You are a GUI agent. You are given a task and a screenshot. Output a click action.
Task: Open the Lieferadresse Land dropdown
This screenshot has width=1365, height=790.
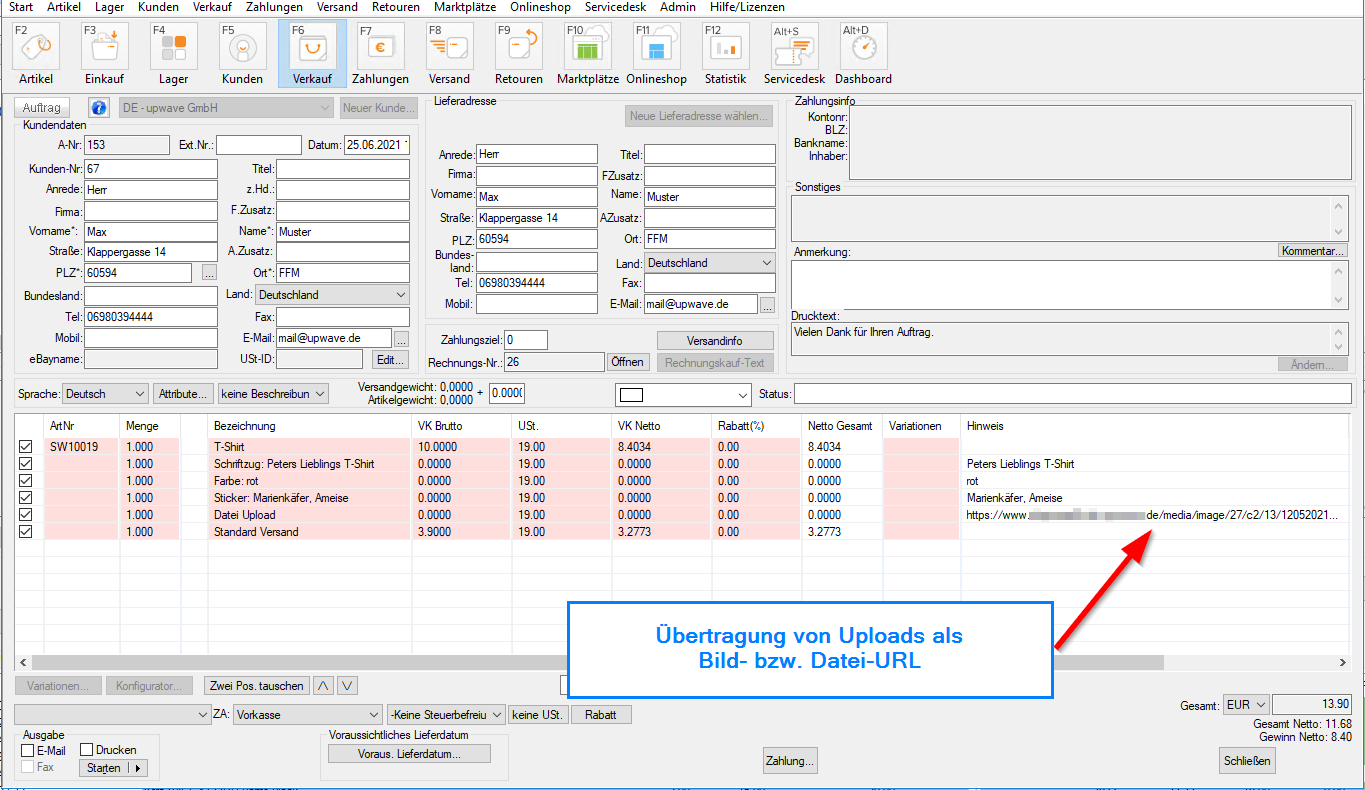[x=710, y=263]
